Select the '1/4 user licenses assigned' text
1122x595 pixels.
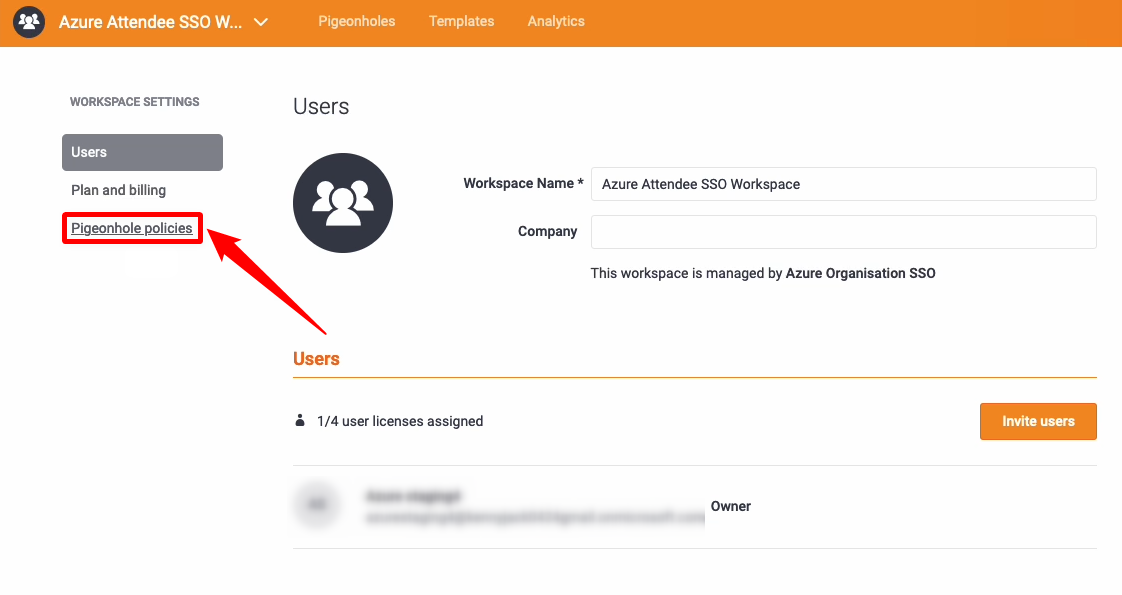pyautogui.click(x=400, y=421)
